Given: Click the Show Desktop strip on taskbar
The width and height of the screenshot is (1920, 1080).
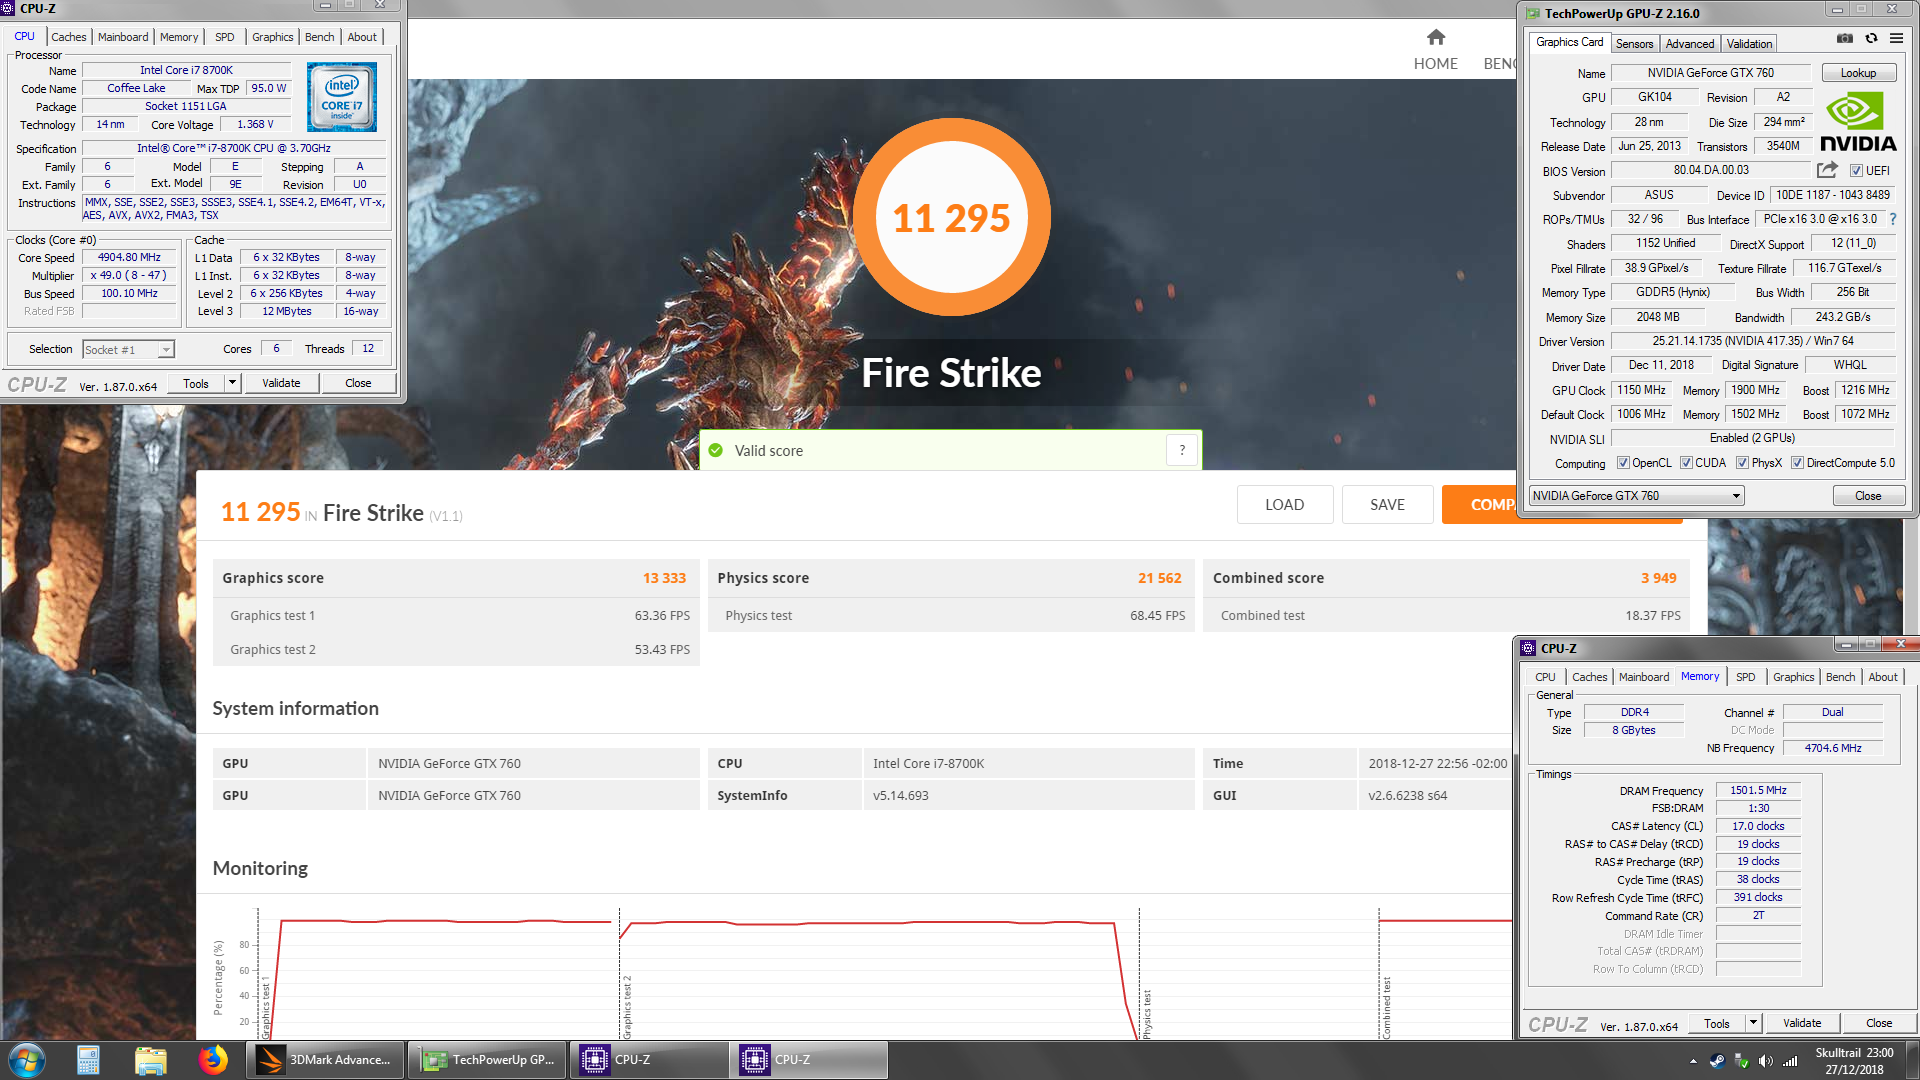Looking at the screenshot, I should point(1912,1060).
